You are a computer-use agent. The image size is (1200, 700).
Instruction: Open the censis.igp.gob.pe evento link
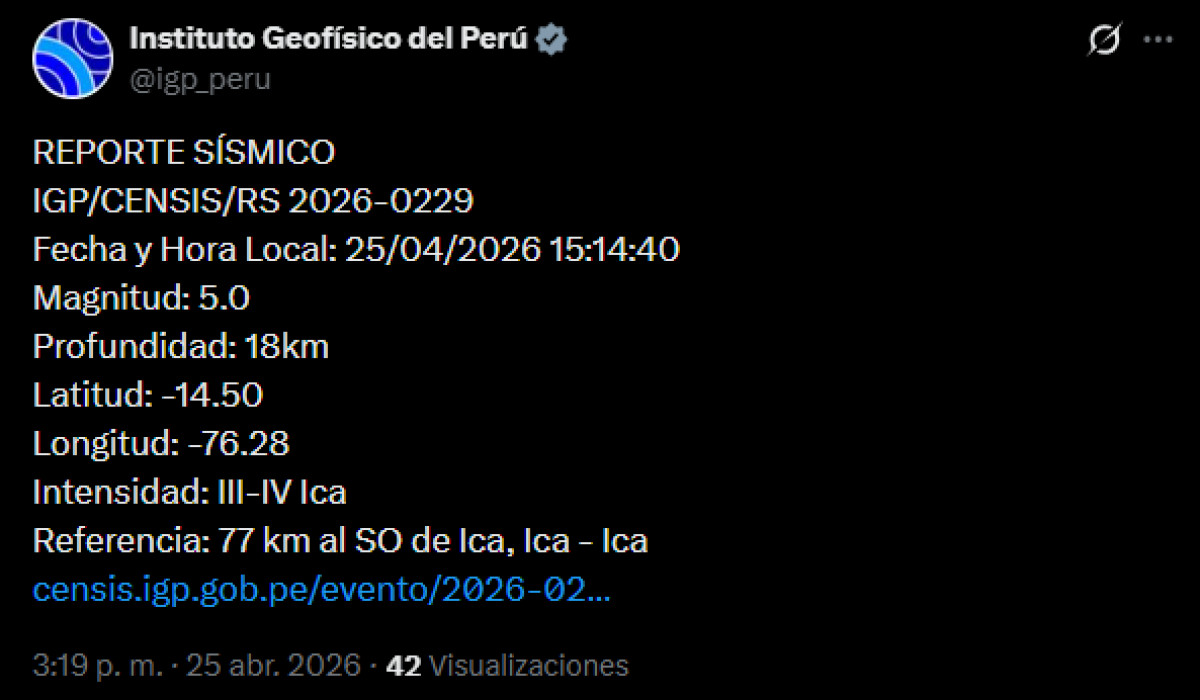(x=322, y=589)
